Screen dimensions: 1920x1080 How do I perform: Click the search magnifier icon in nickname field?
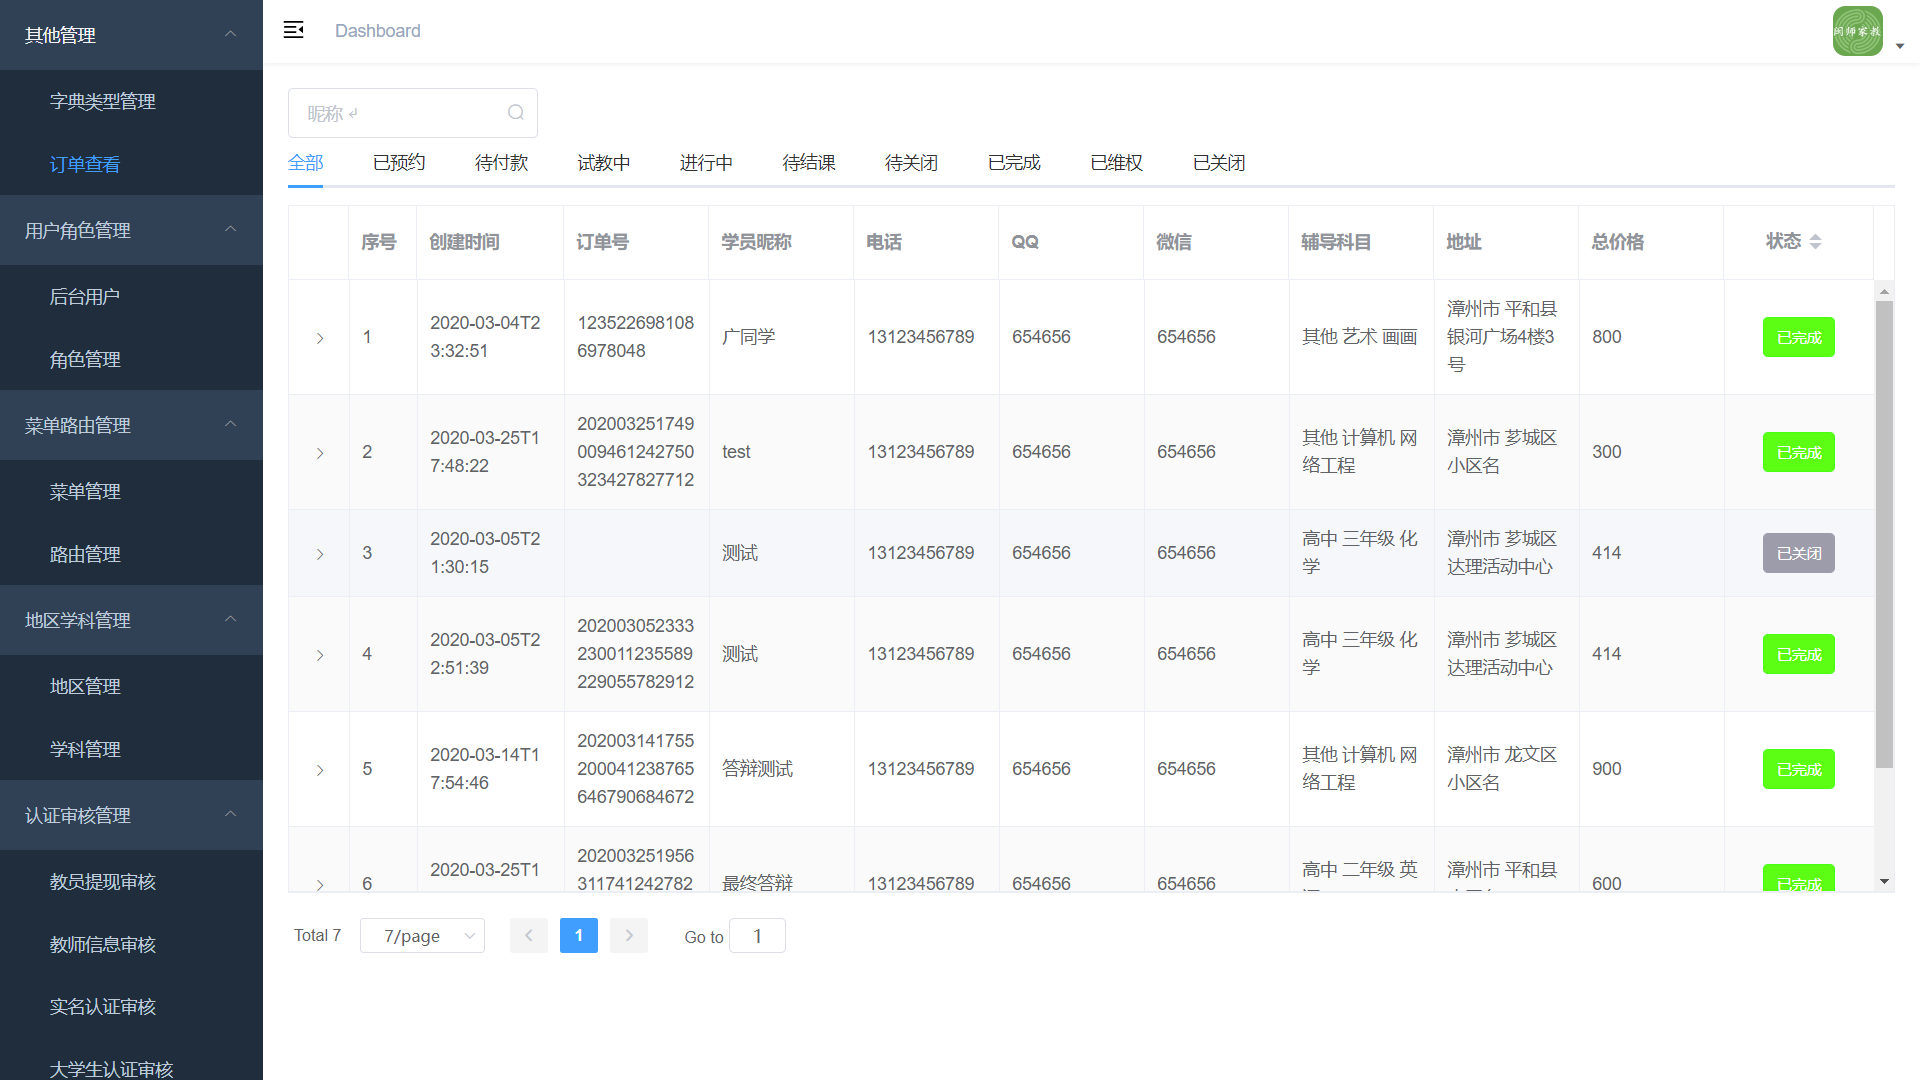(515, 113)
